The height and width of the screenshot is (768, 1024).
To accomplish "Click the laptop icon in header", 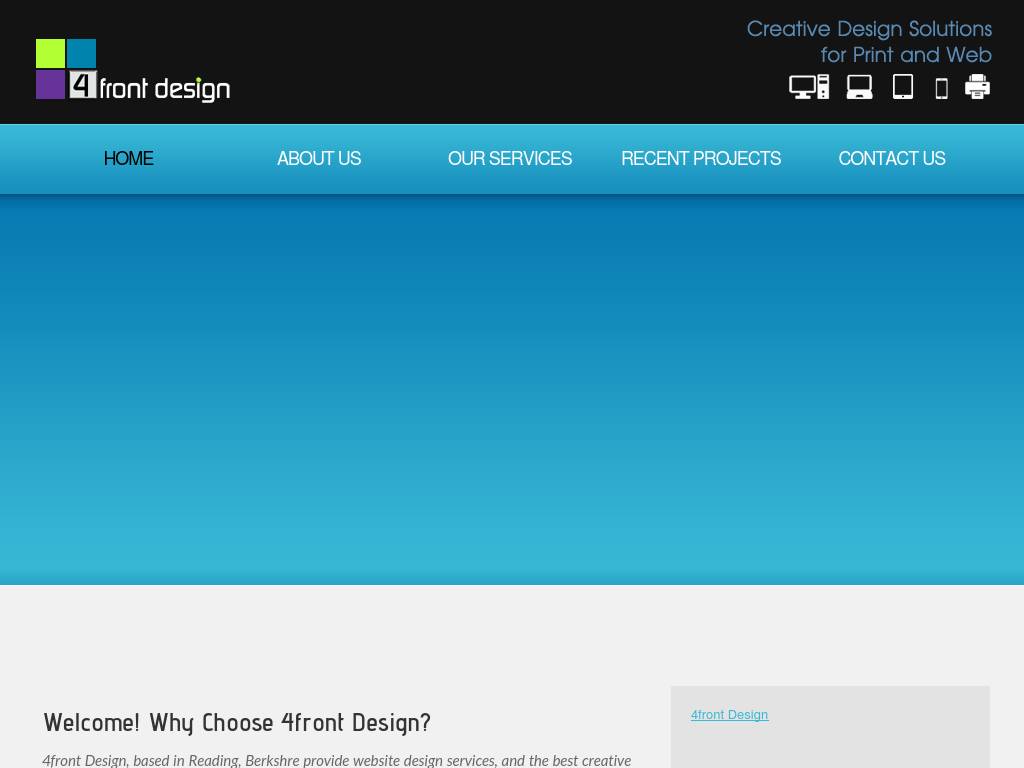I will tap(859, 87).
